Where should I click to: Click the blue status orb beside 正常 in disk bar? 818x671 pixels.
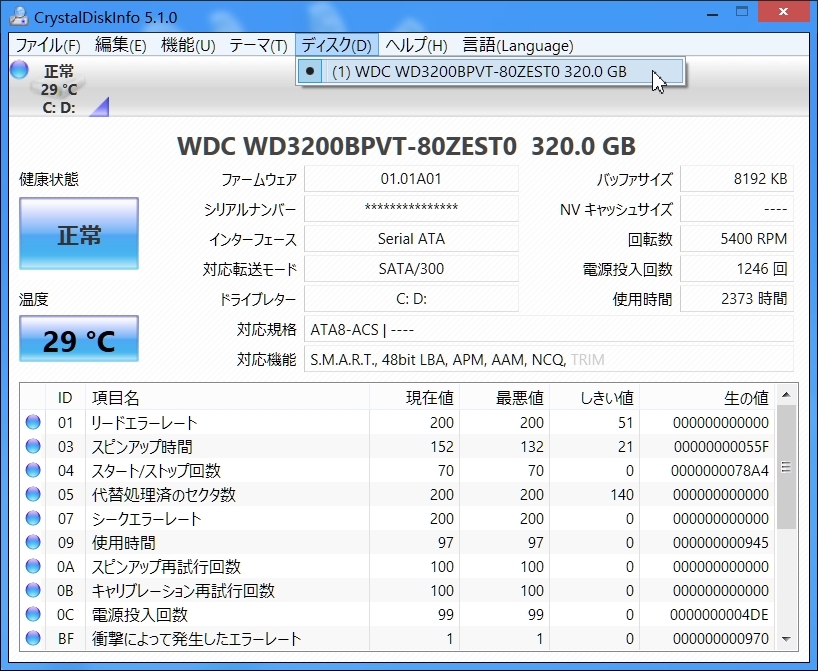click(x=18, y=70)
